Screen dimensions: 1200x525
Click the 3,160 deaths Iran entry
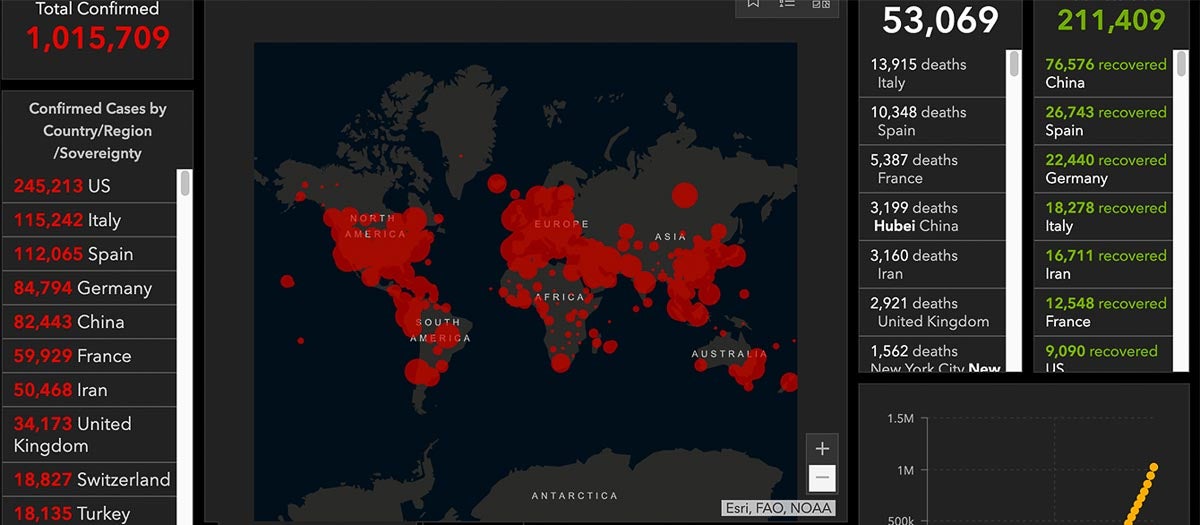click(x=932, y=265)
